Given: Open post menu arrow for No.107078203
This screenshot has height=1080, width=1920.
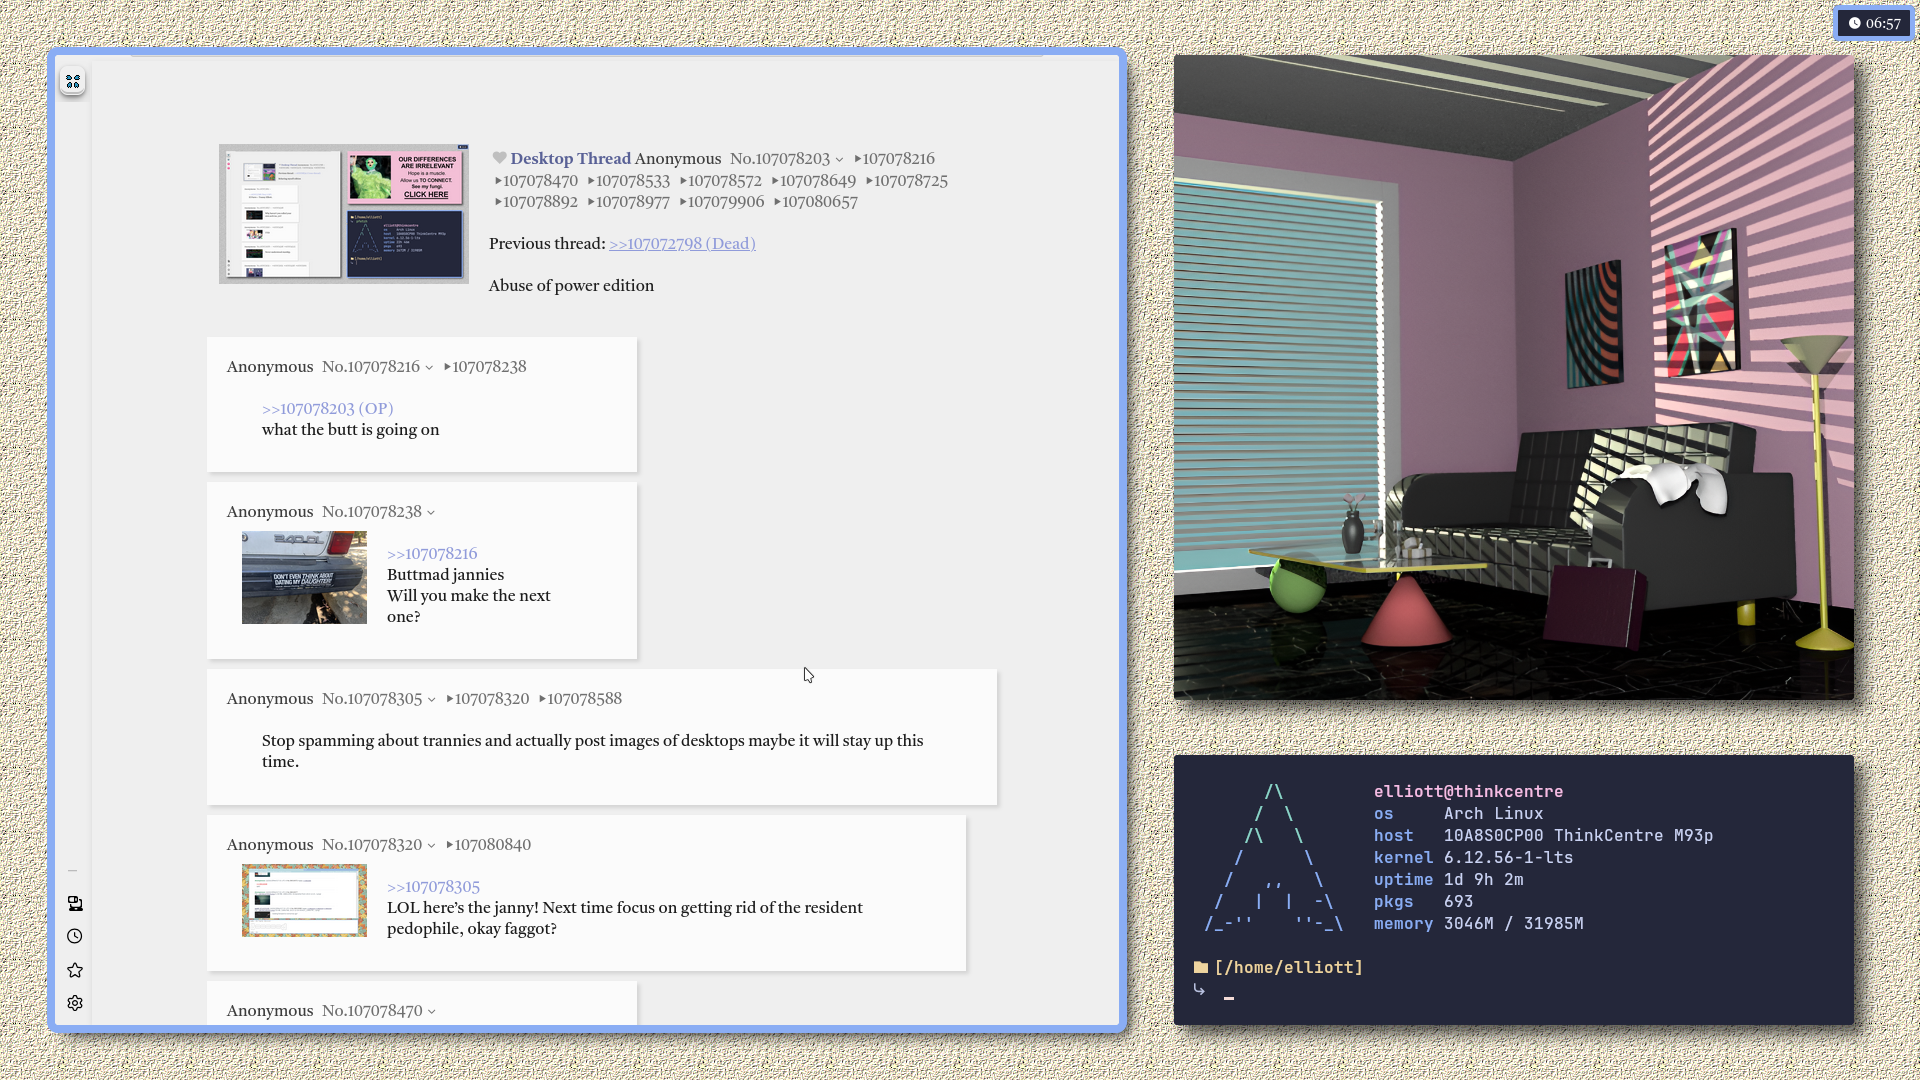Looking at the screenshot, I should click(840, 160).
